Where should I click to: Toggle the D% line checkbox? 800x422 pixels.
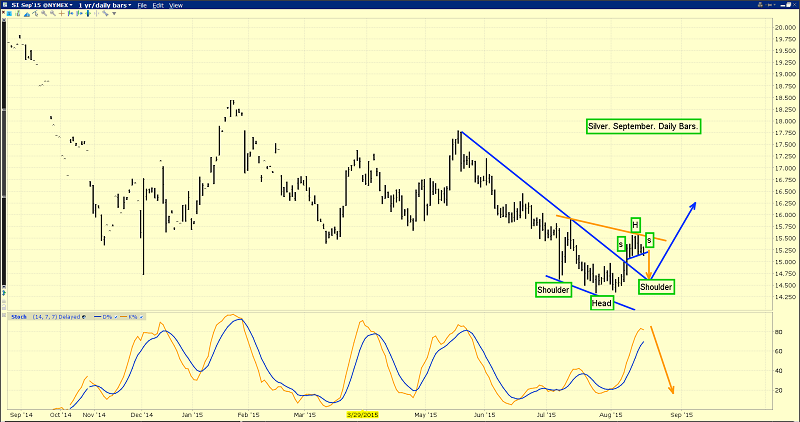point(116,317)
